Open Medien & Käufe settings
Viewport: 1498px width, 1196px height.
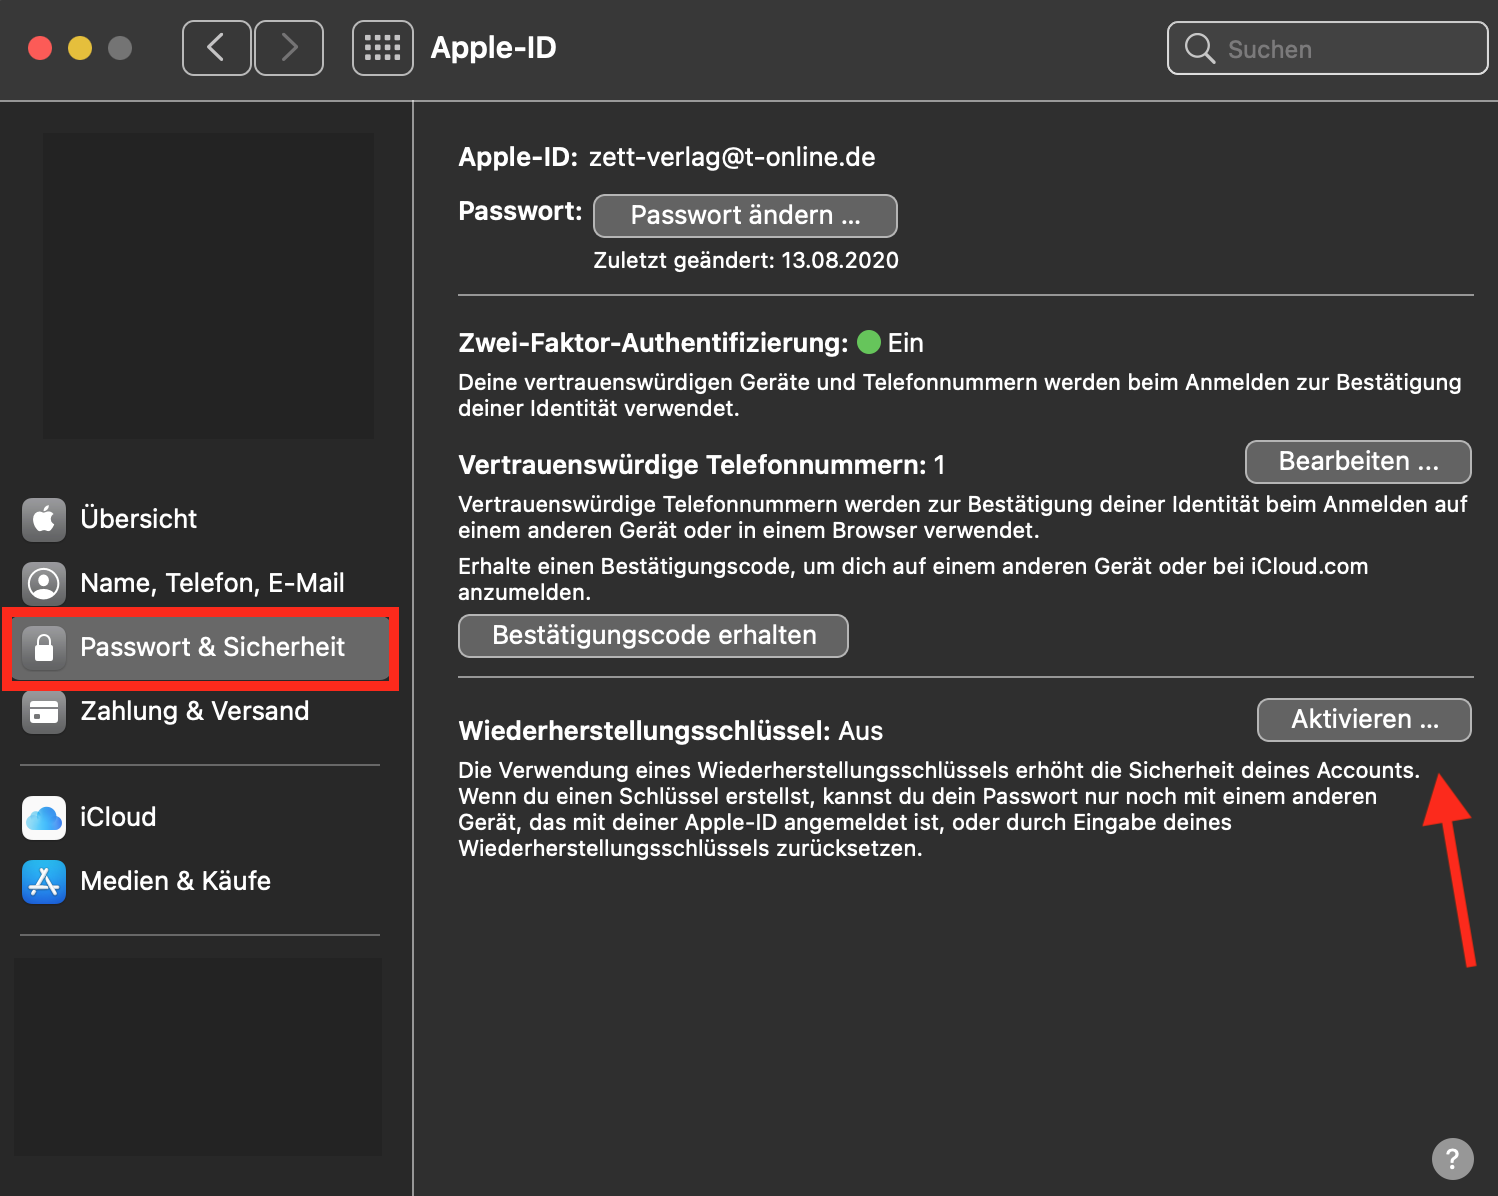pyautogui.click(x=200, y=881)
